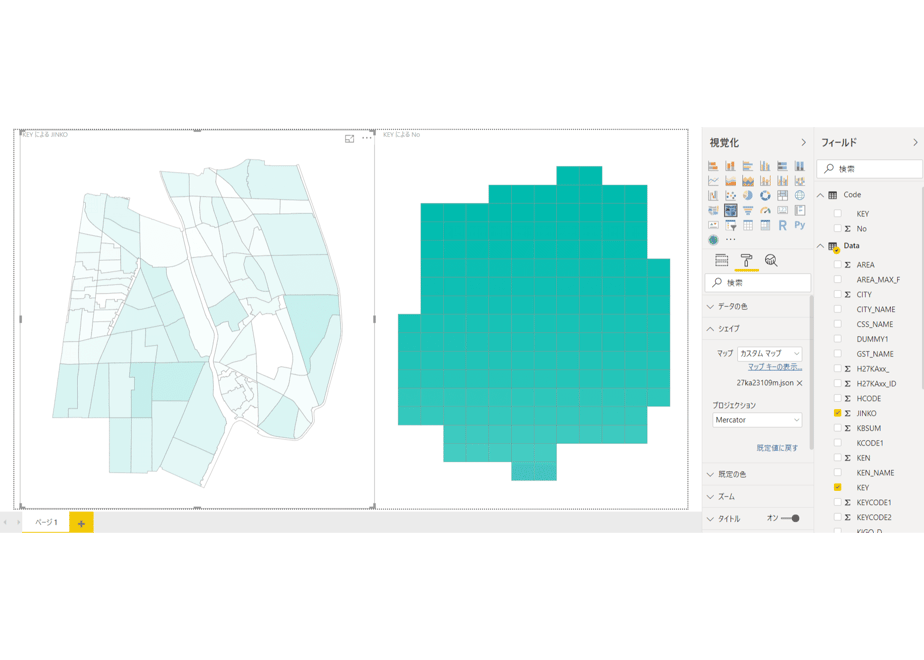This screenshot has height=660, width=924.
Task: Click focus mode icon on left map
Action: click(349, 138)
